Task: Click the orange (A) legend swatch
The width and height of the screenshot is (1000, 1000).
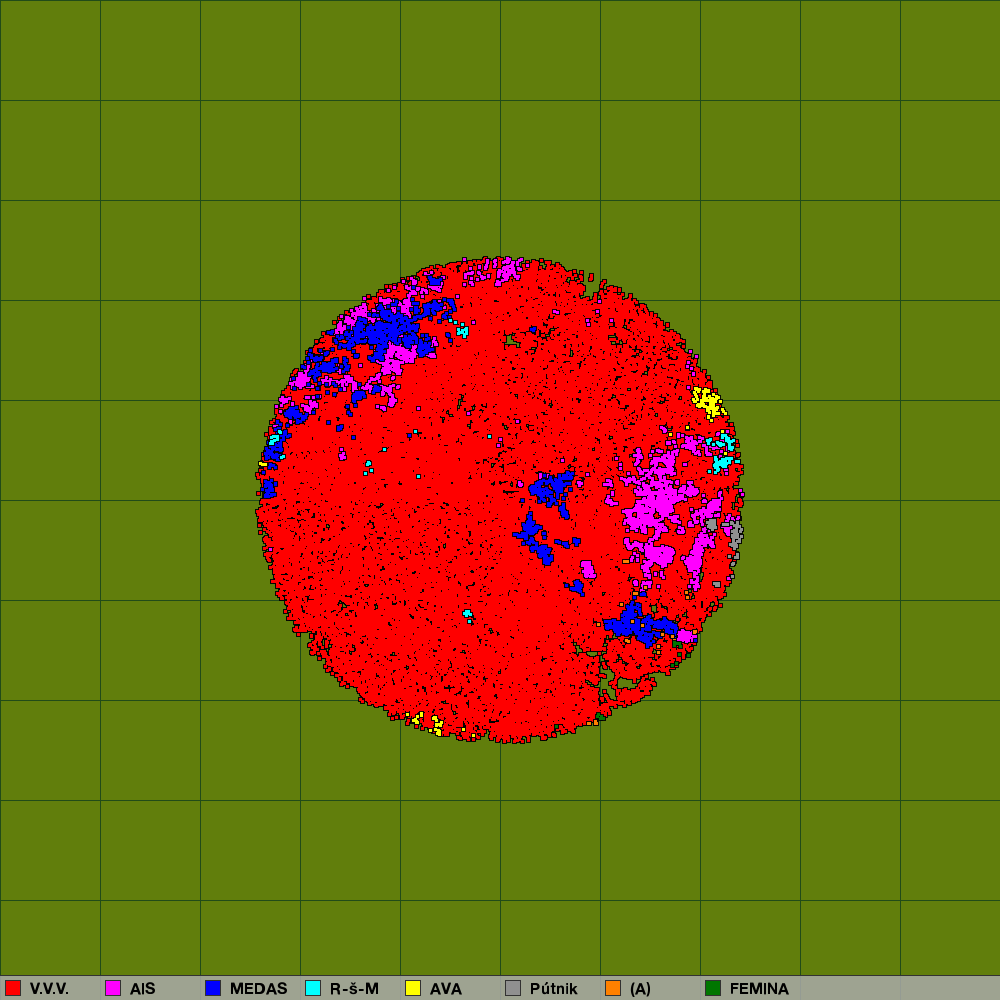Action: click(x=613, y=988)
